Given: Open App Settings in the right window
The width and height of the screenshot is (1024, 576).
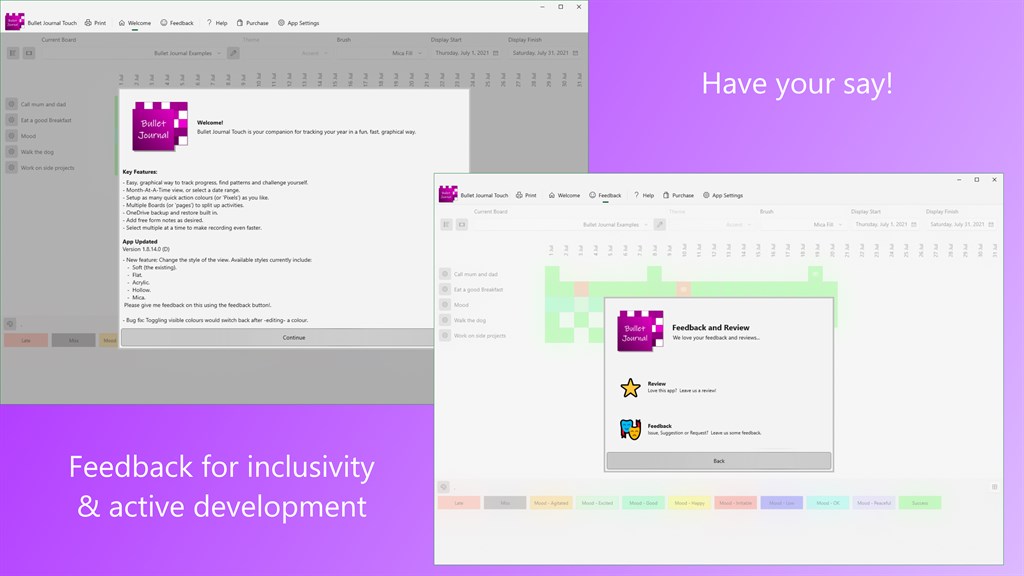Looking at the screenshot, I should [724, 195].
